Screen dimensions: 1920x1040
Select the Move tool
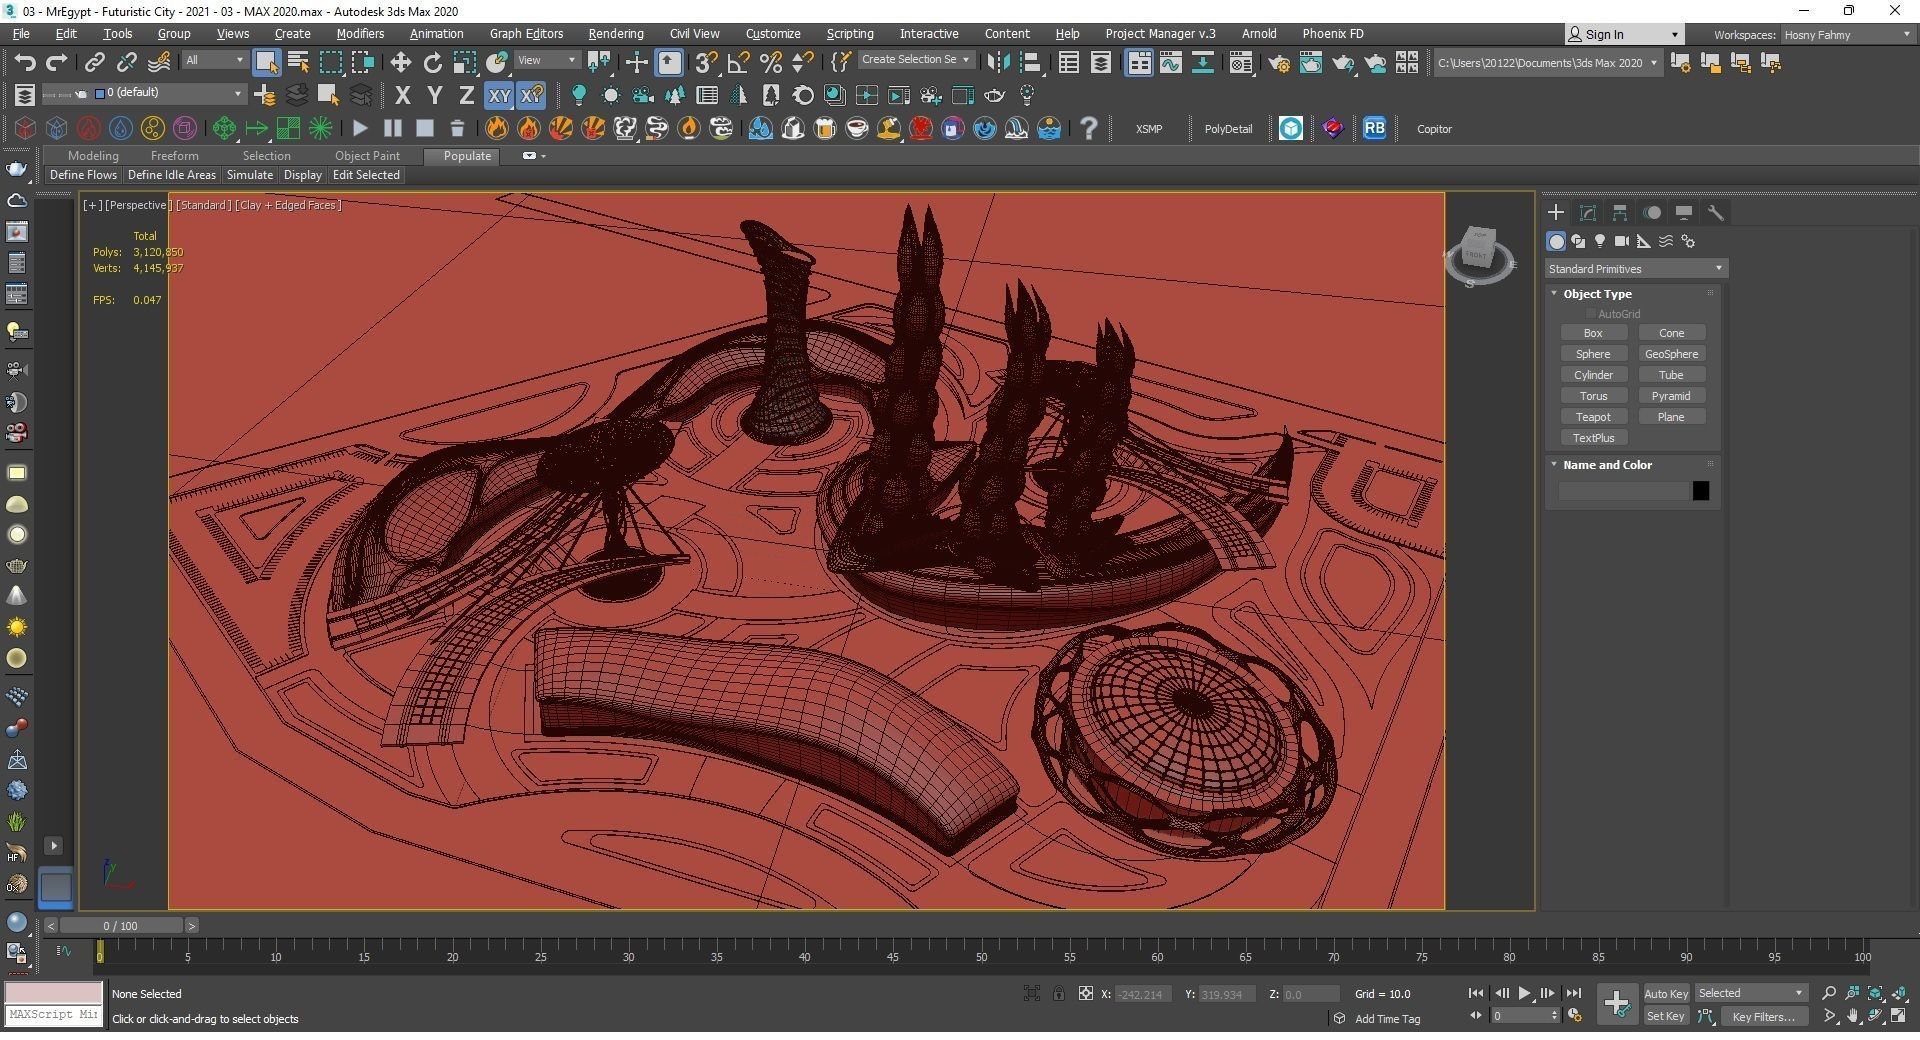[400, 63]
